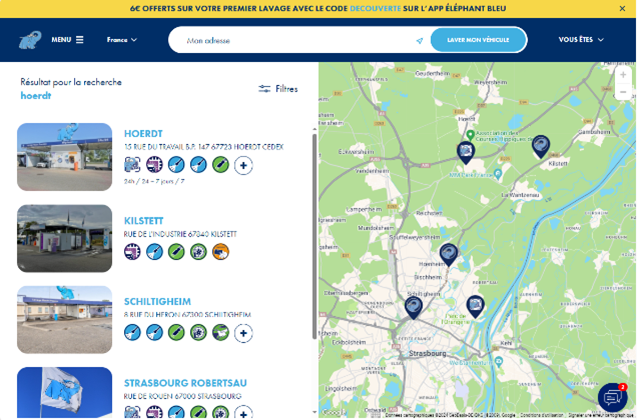Click the Kilstett station photo thumbnail
Viewport: 637px width, 420px height.
pos(65,238)
